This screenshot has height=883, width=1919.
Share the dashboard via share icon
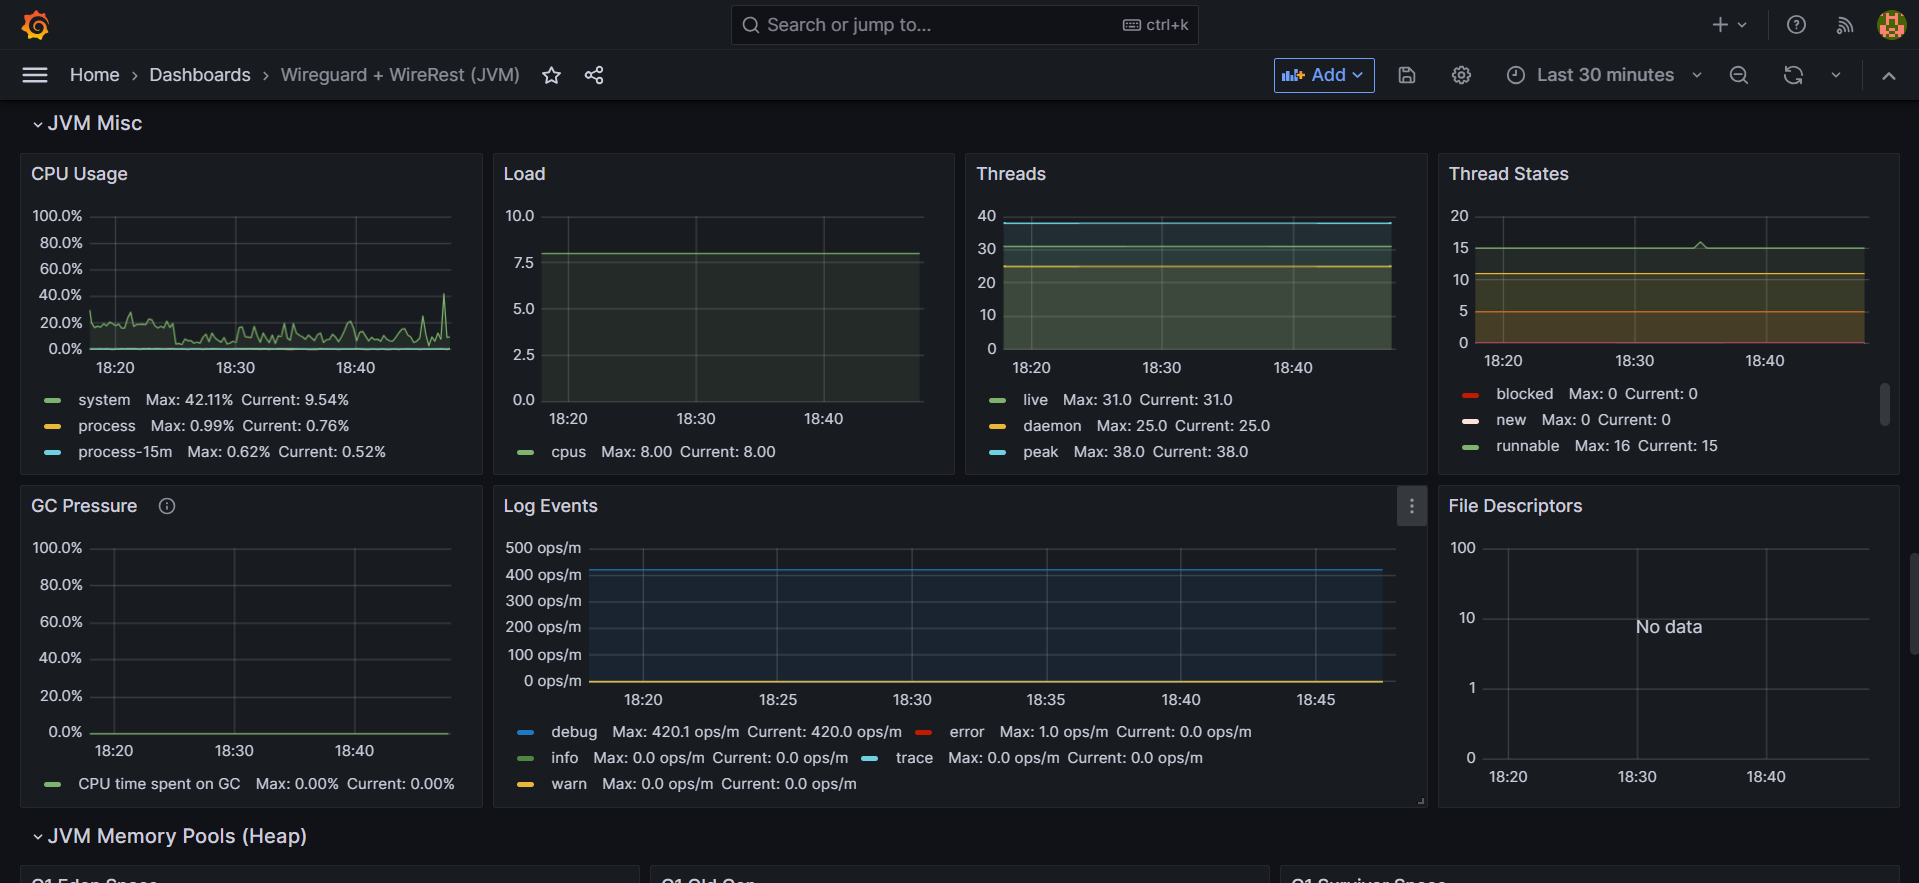coord(594,75)
